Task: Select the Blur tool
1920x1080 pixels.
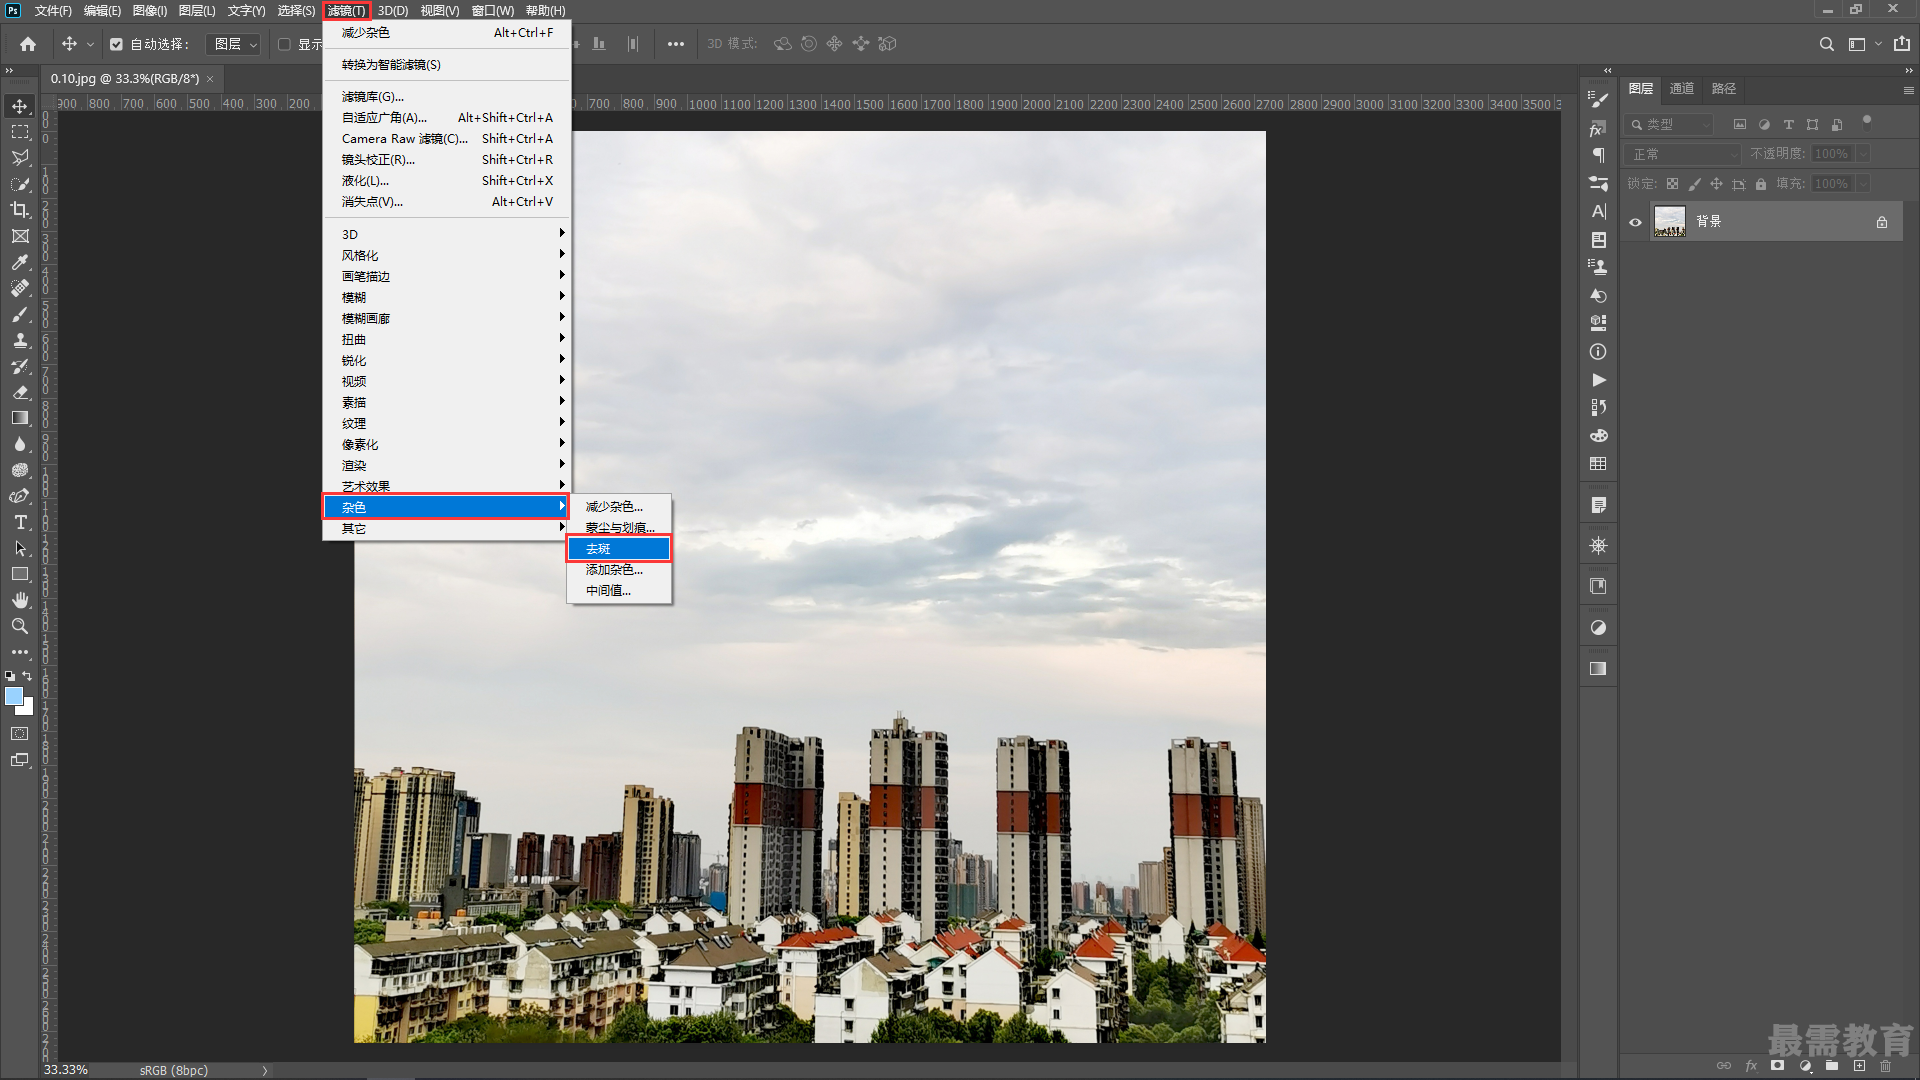Action: (x=20, y=444)
